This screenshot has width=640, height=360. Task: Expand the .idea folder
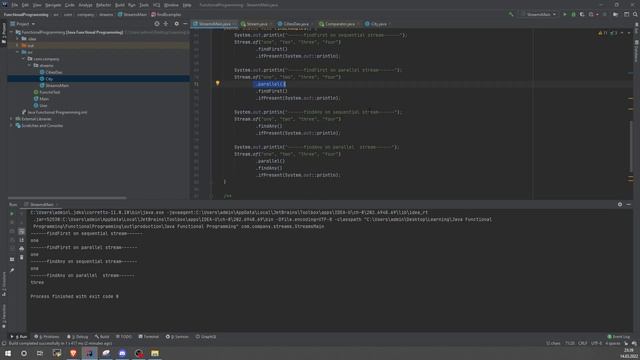tap(18, 39)
